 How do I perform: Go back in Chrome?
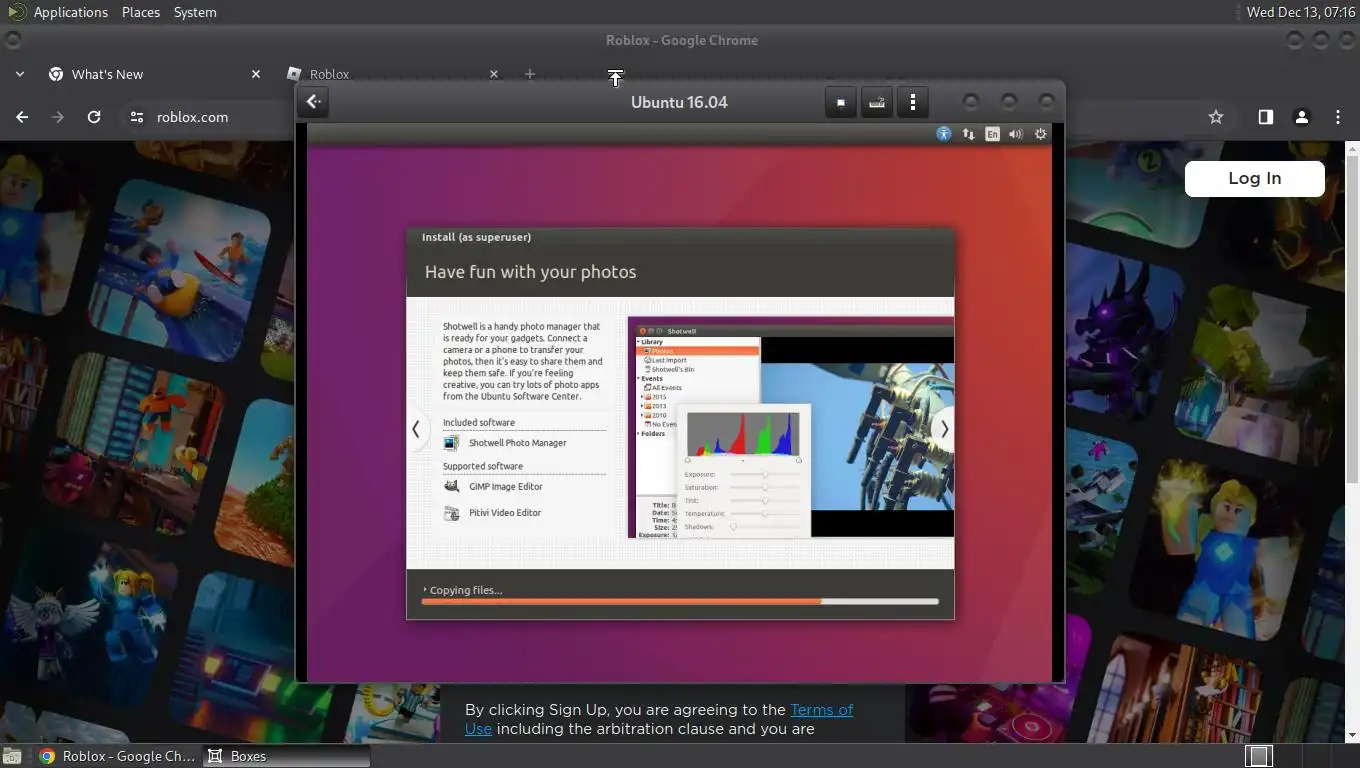point(22,117)
